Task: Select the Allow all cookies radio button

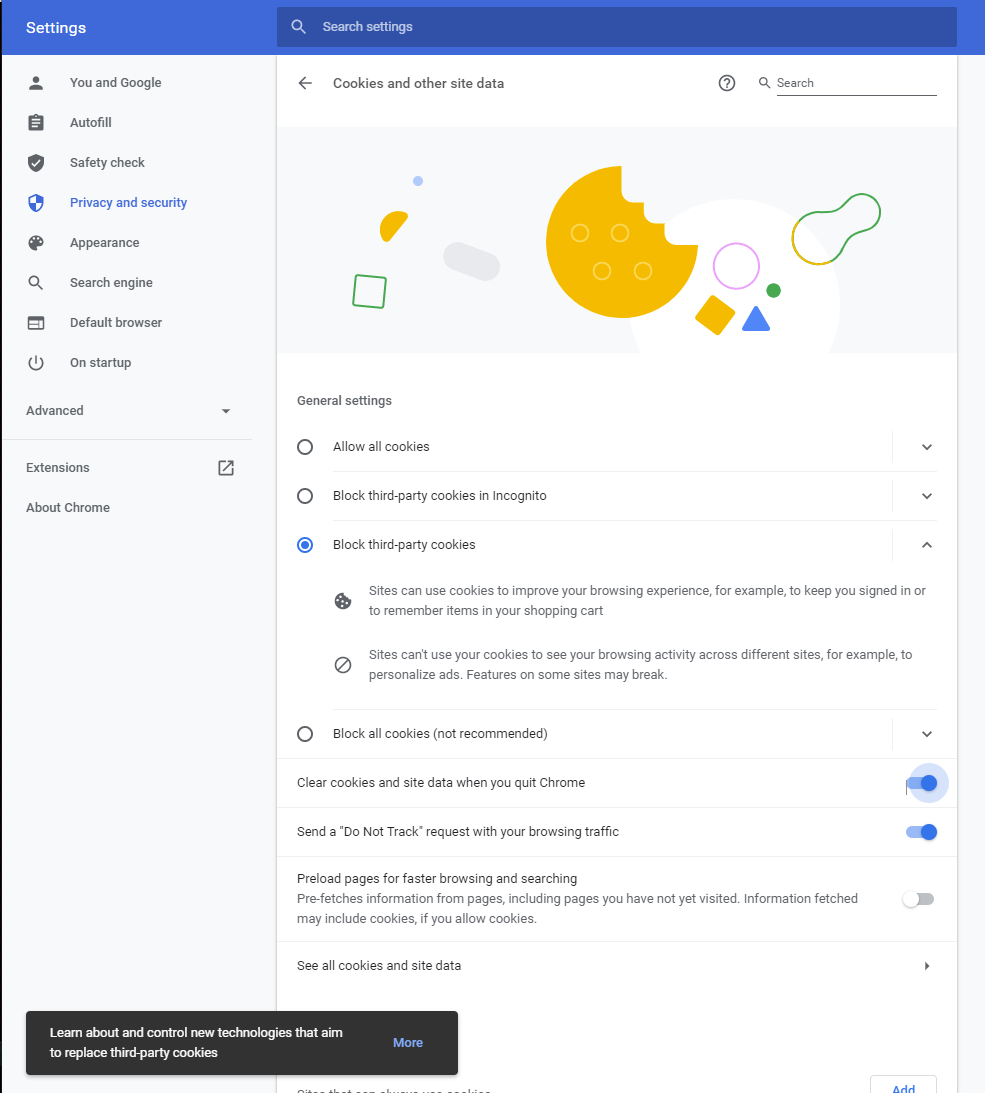Action: pos(305,447)
